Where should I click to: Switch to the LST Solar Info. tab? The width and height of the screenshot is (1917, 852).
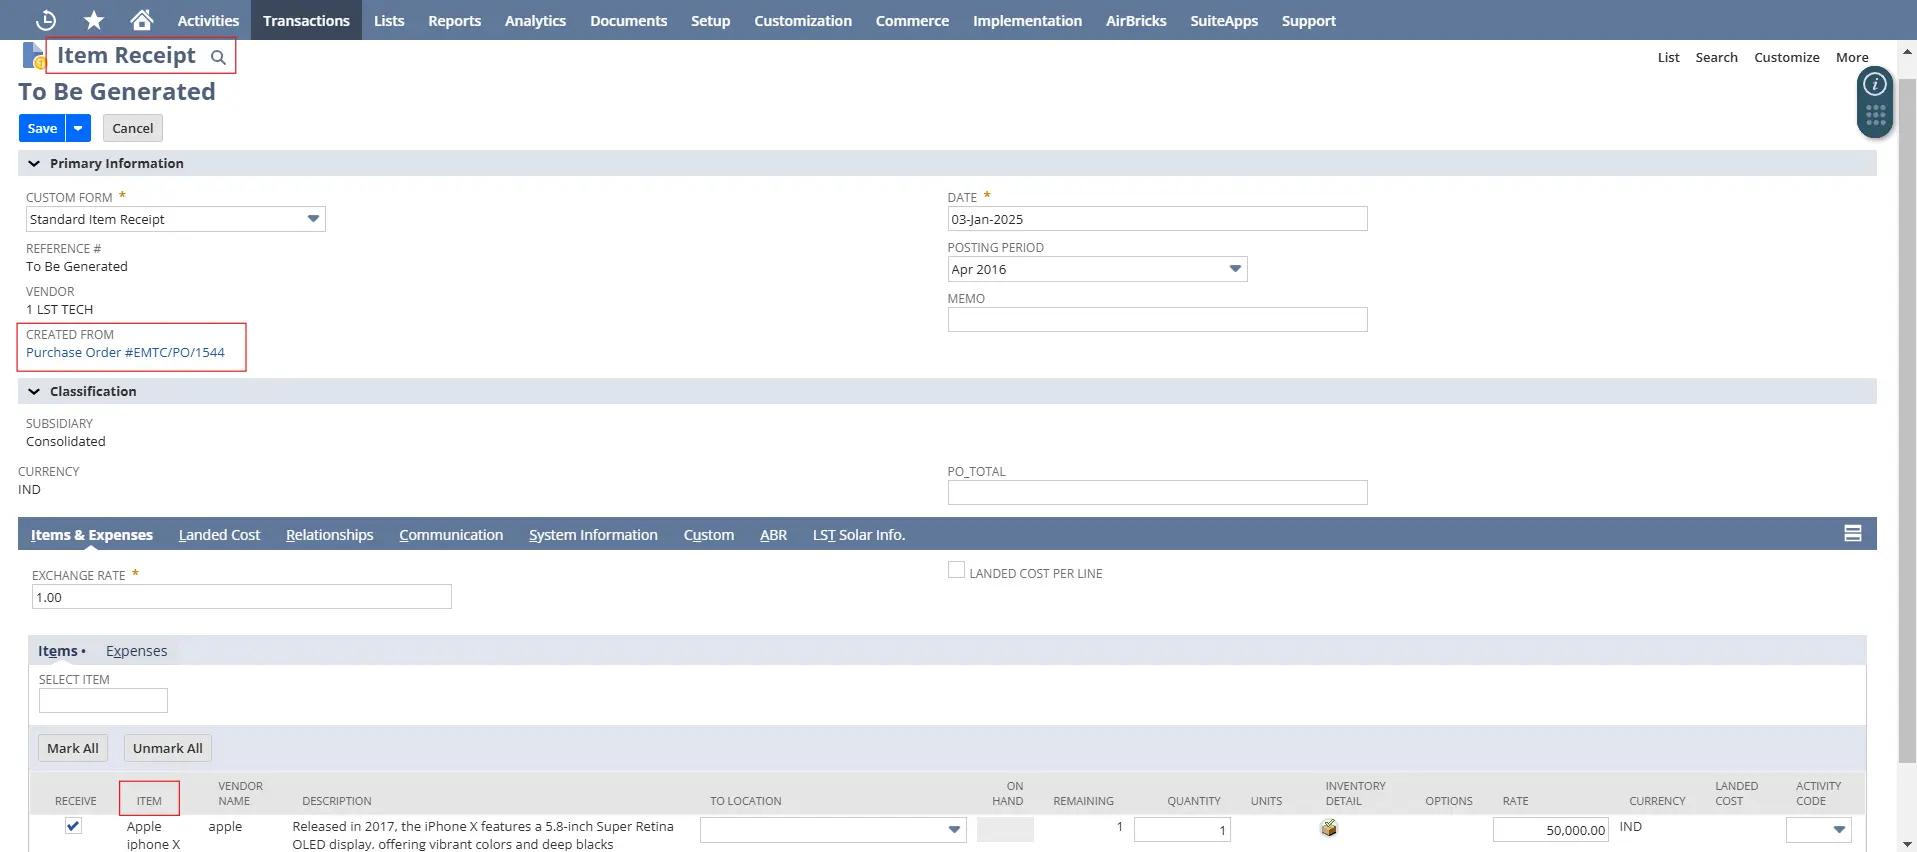859,535
